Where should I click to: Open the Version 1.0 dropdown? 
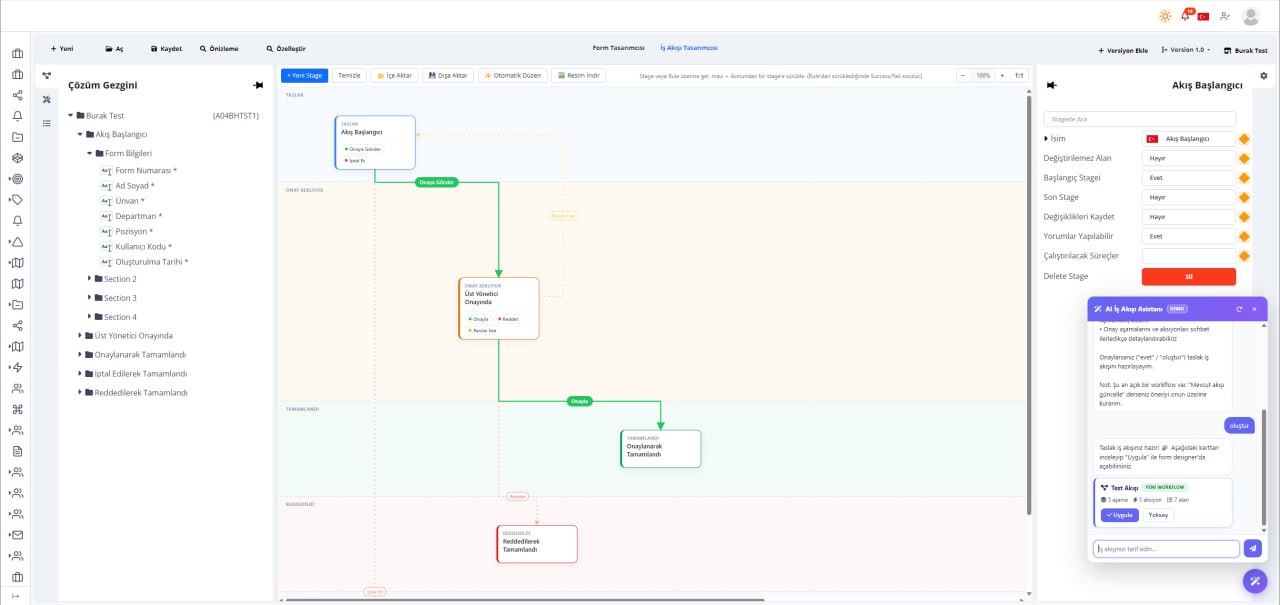pos(1186,49)
